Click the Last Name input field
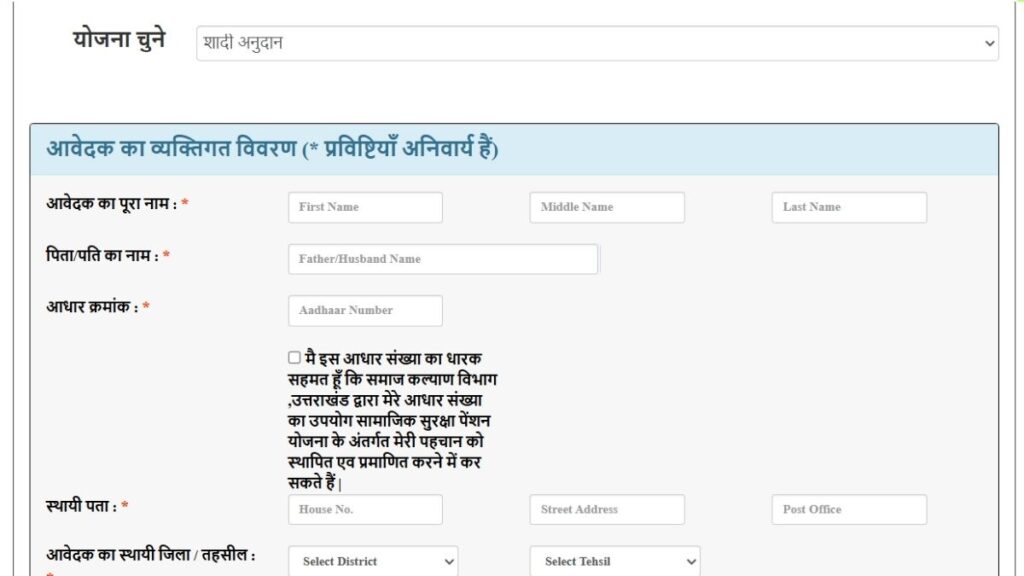Image resolution: width=1024 pixels, height=576 pixels. (849, 207)
